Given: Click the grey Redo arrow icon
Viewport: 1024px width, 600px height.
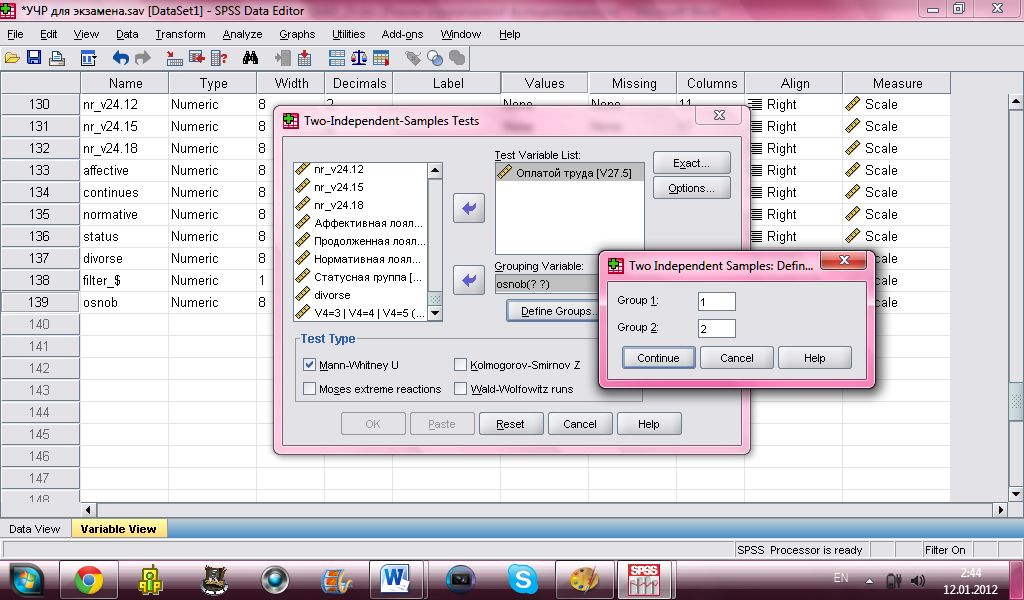Looking at the screenshot, I should [x=142, y=58].
